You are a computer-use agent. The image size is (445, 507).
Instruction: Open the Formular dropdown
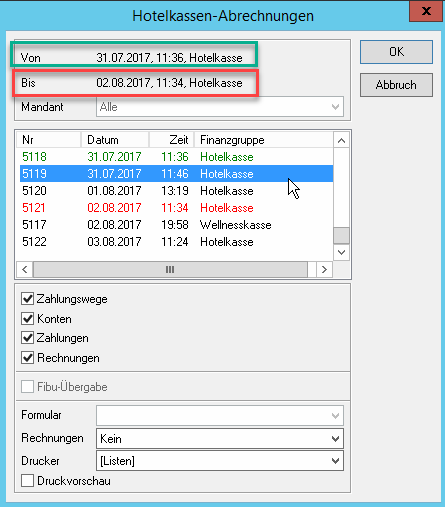(220, 415)
